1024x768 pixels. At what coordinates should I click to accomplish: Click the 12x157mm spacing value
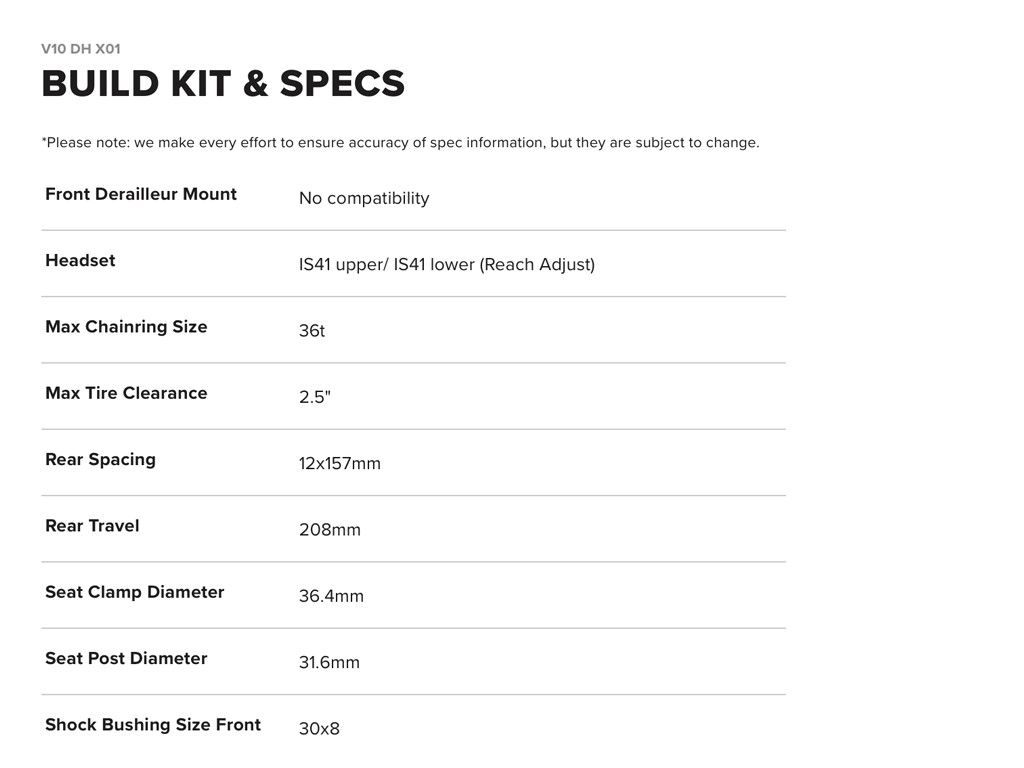point(340,464)
